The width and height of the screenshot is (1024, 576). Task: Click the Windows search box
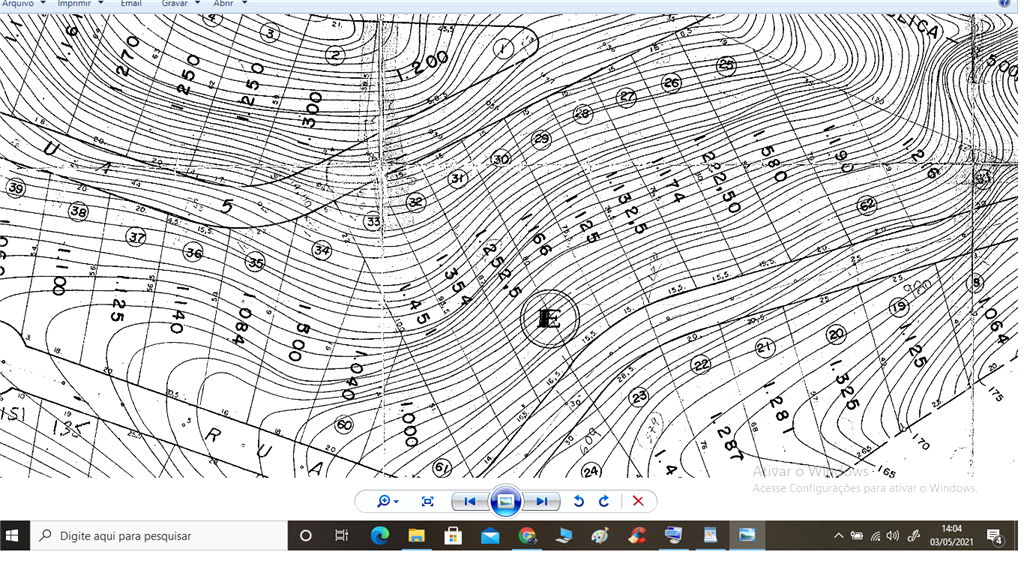(160, 536)
